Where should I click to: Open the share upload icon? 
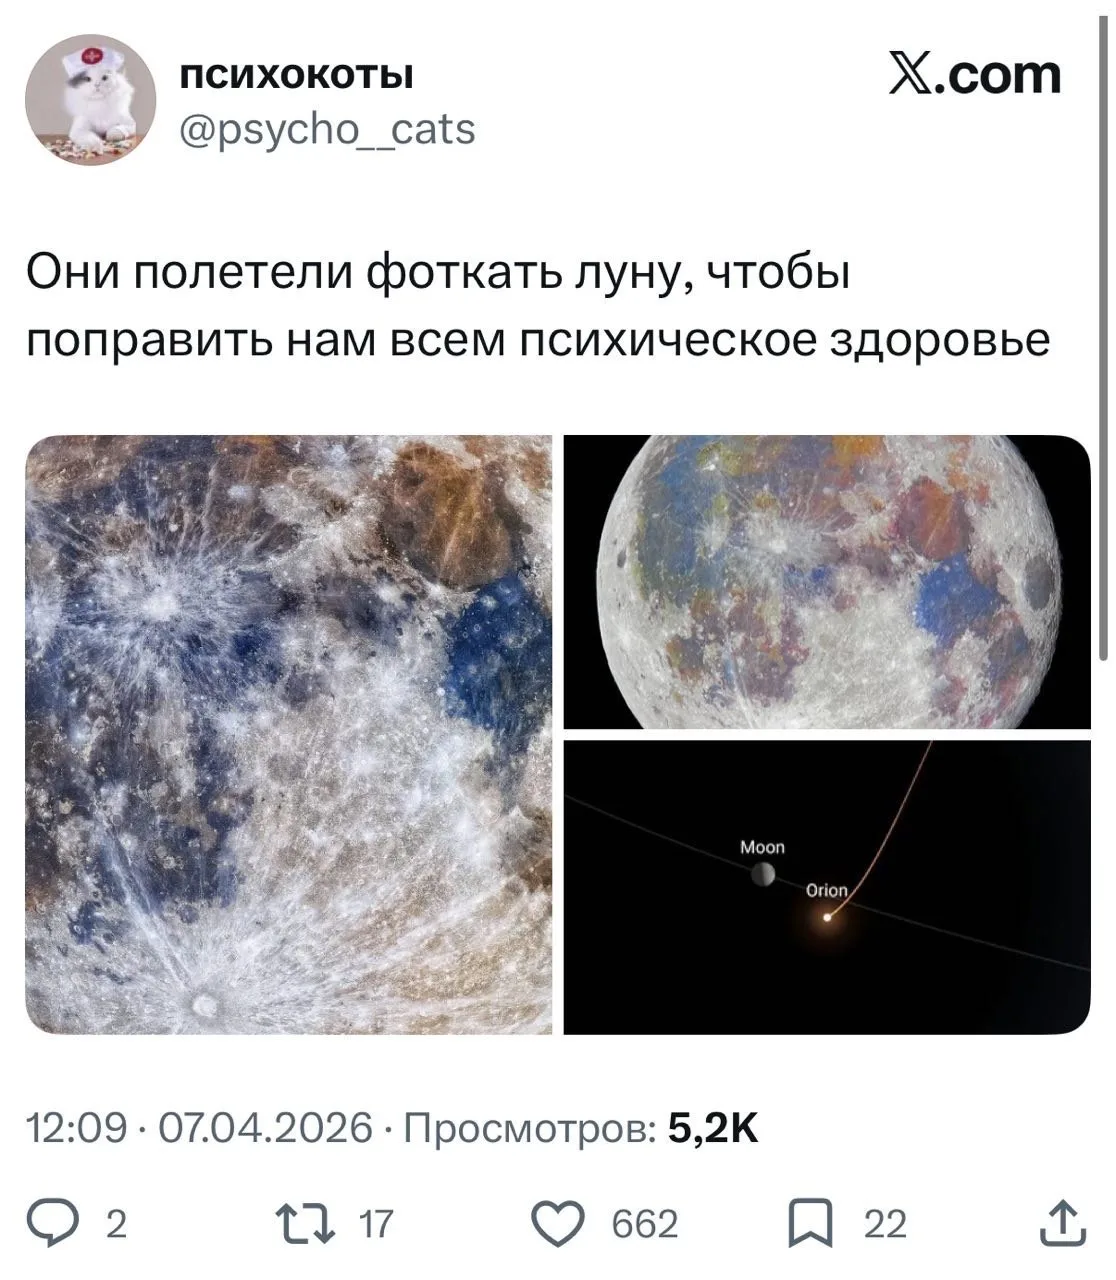[x=1061, y=1224]
